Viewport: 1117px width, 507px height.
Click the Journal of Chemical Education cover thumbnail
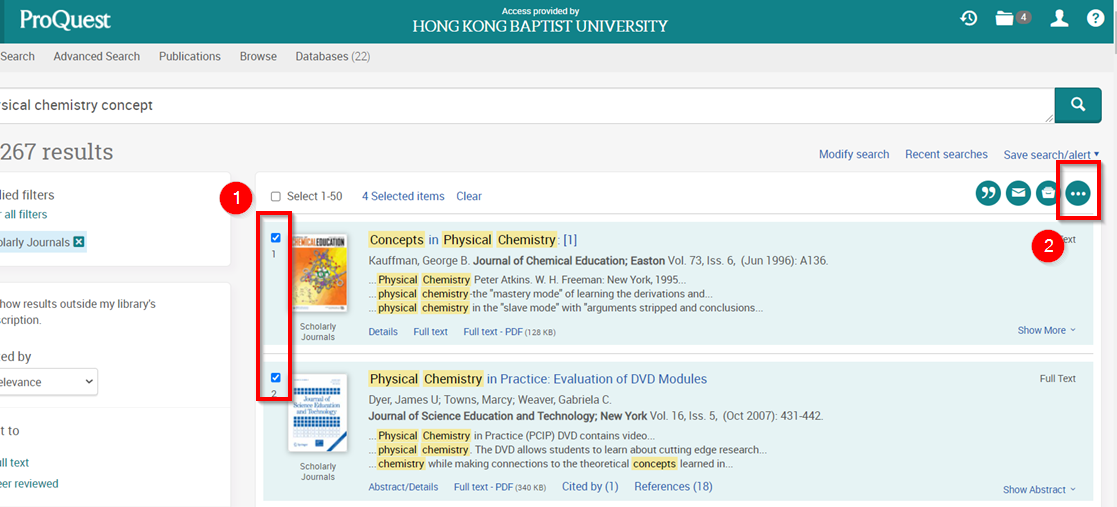318,272
